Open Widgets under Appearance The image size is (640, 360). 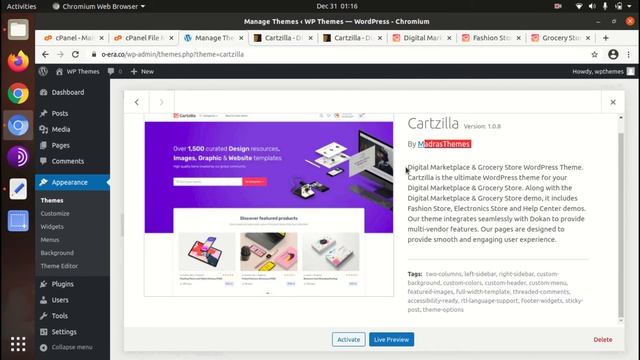(x=52, y=227)
